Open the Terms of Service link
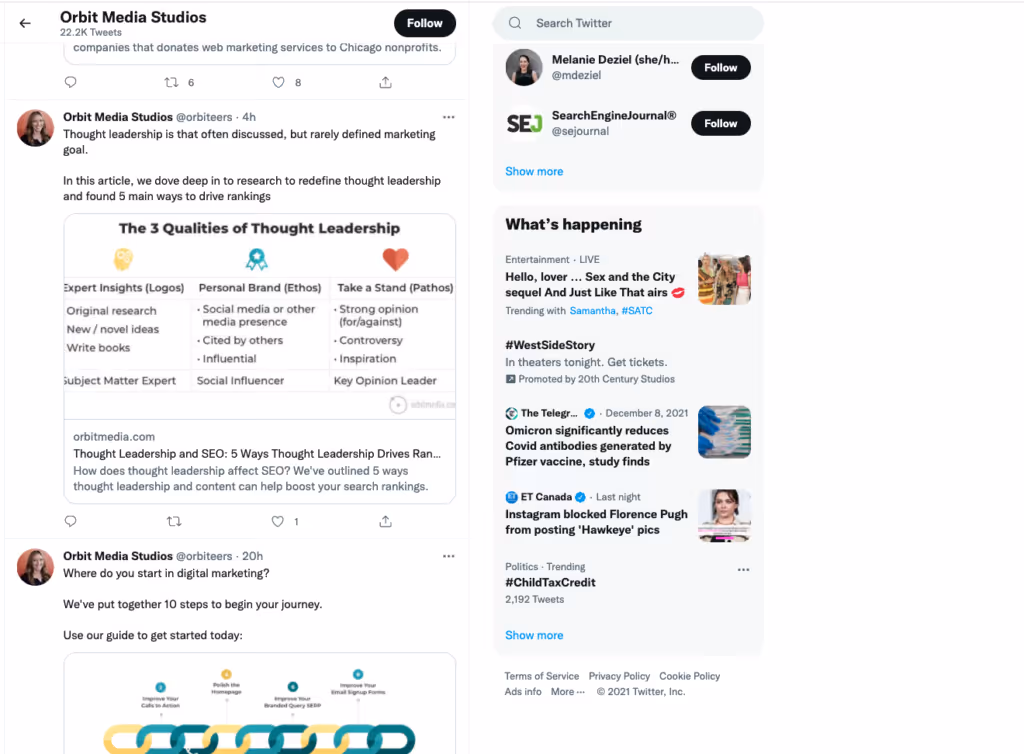The image size is (1024, 754). [541, 676]
